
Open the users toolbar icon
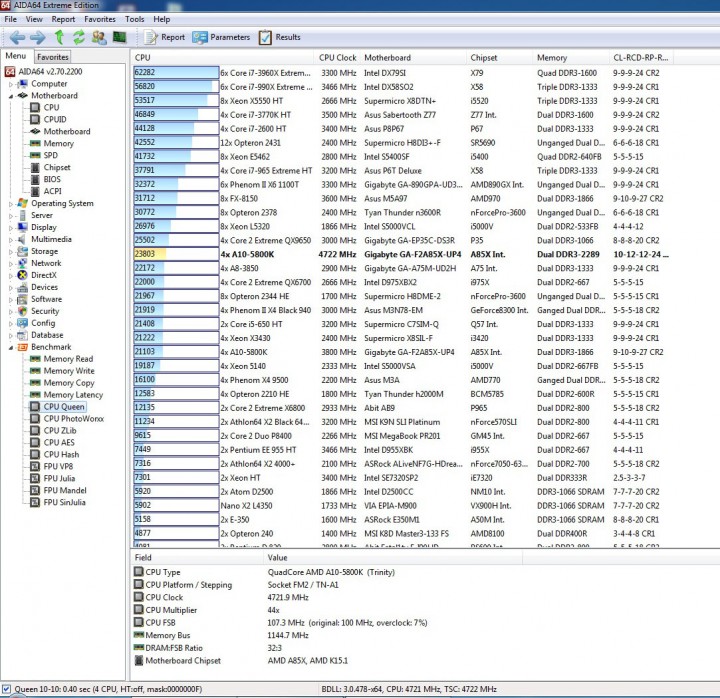99,37
